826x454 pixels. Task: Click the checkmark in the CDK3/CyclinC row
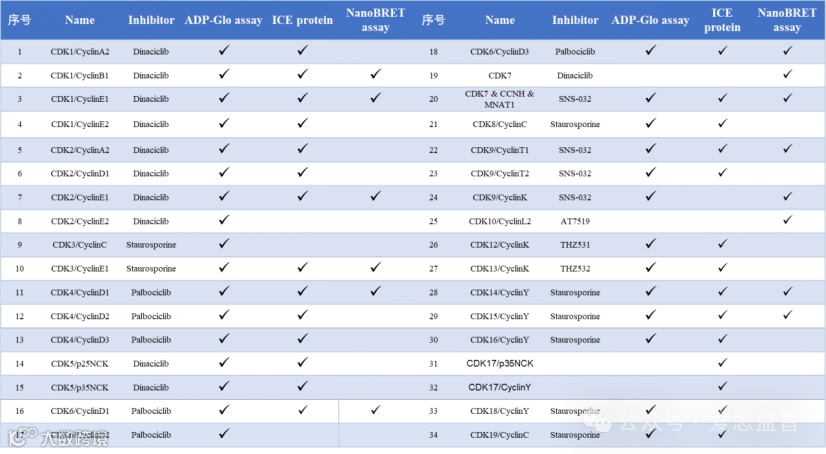224,243
